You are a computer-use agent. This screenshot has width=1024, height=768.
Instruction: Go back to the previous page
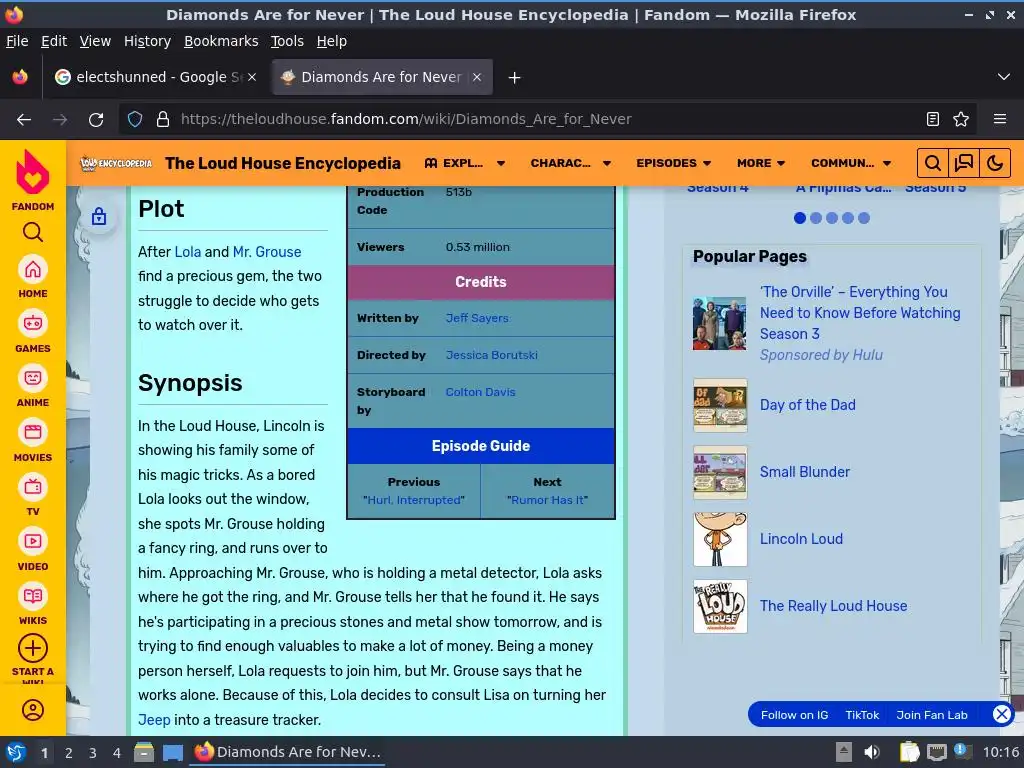click(x=24, y=120)
